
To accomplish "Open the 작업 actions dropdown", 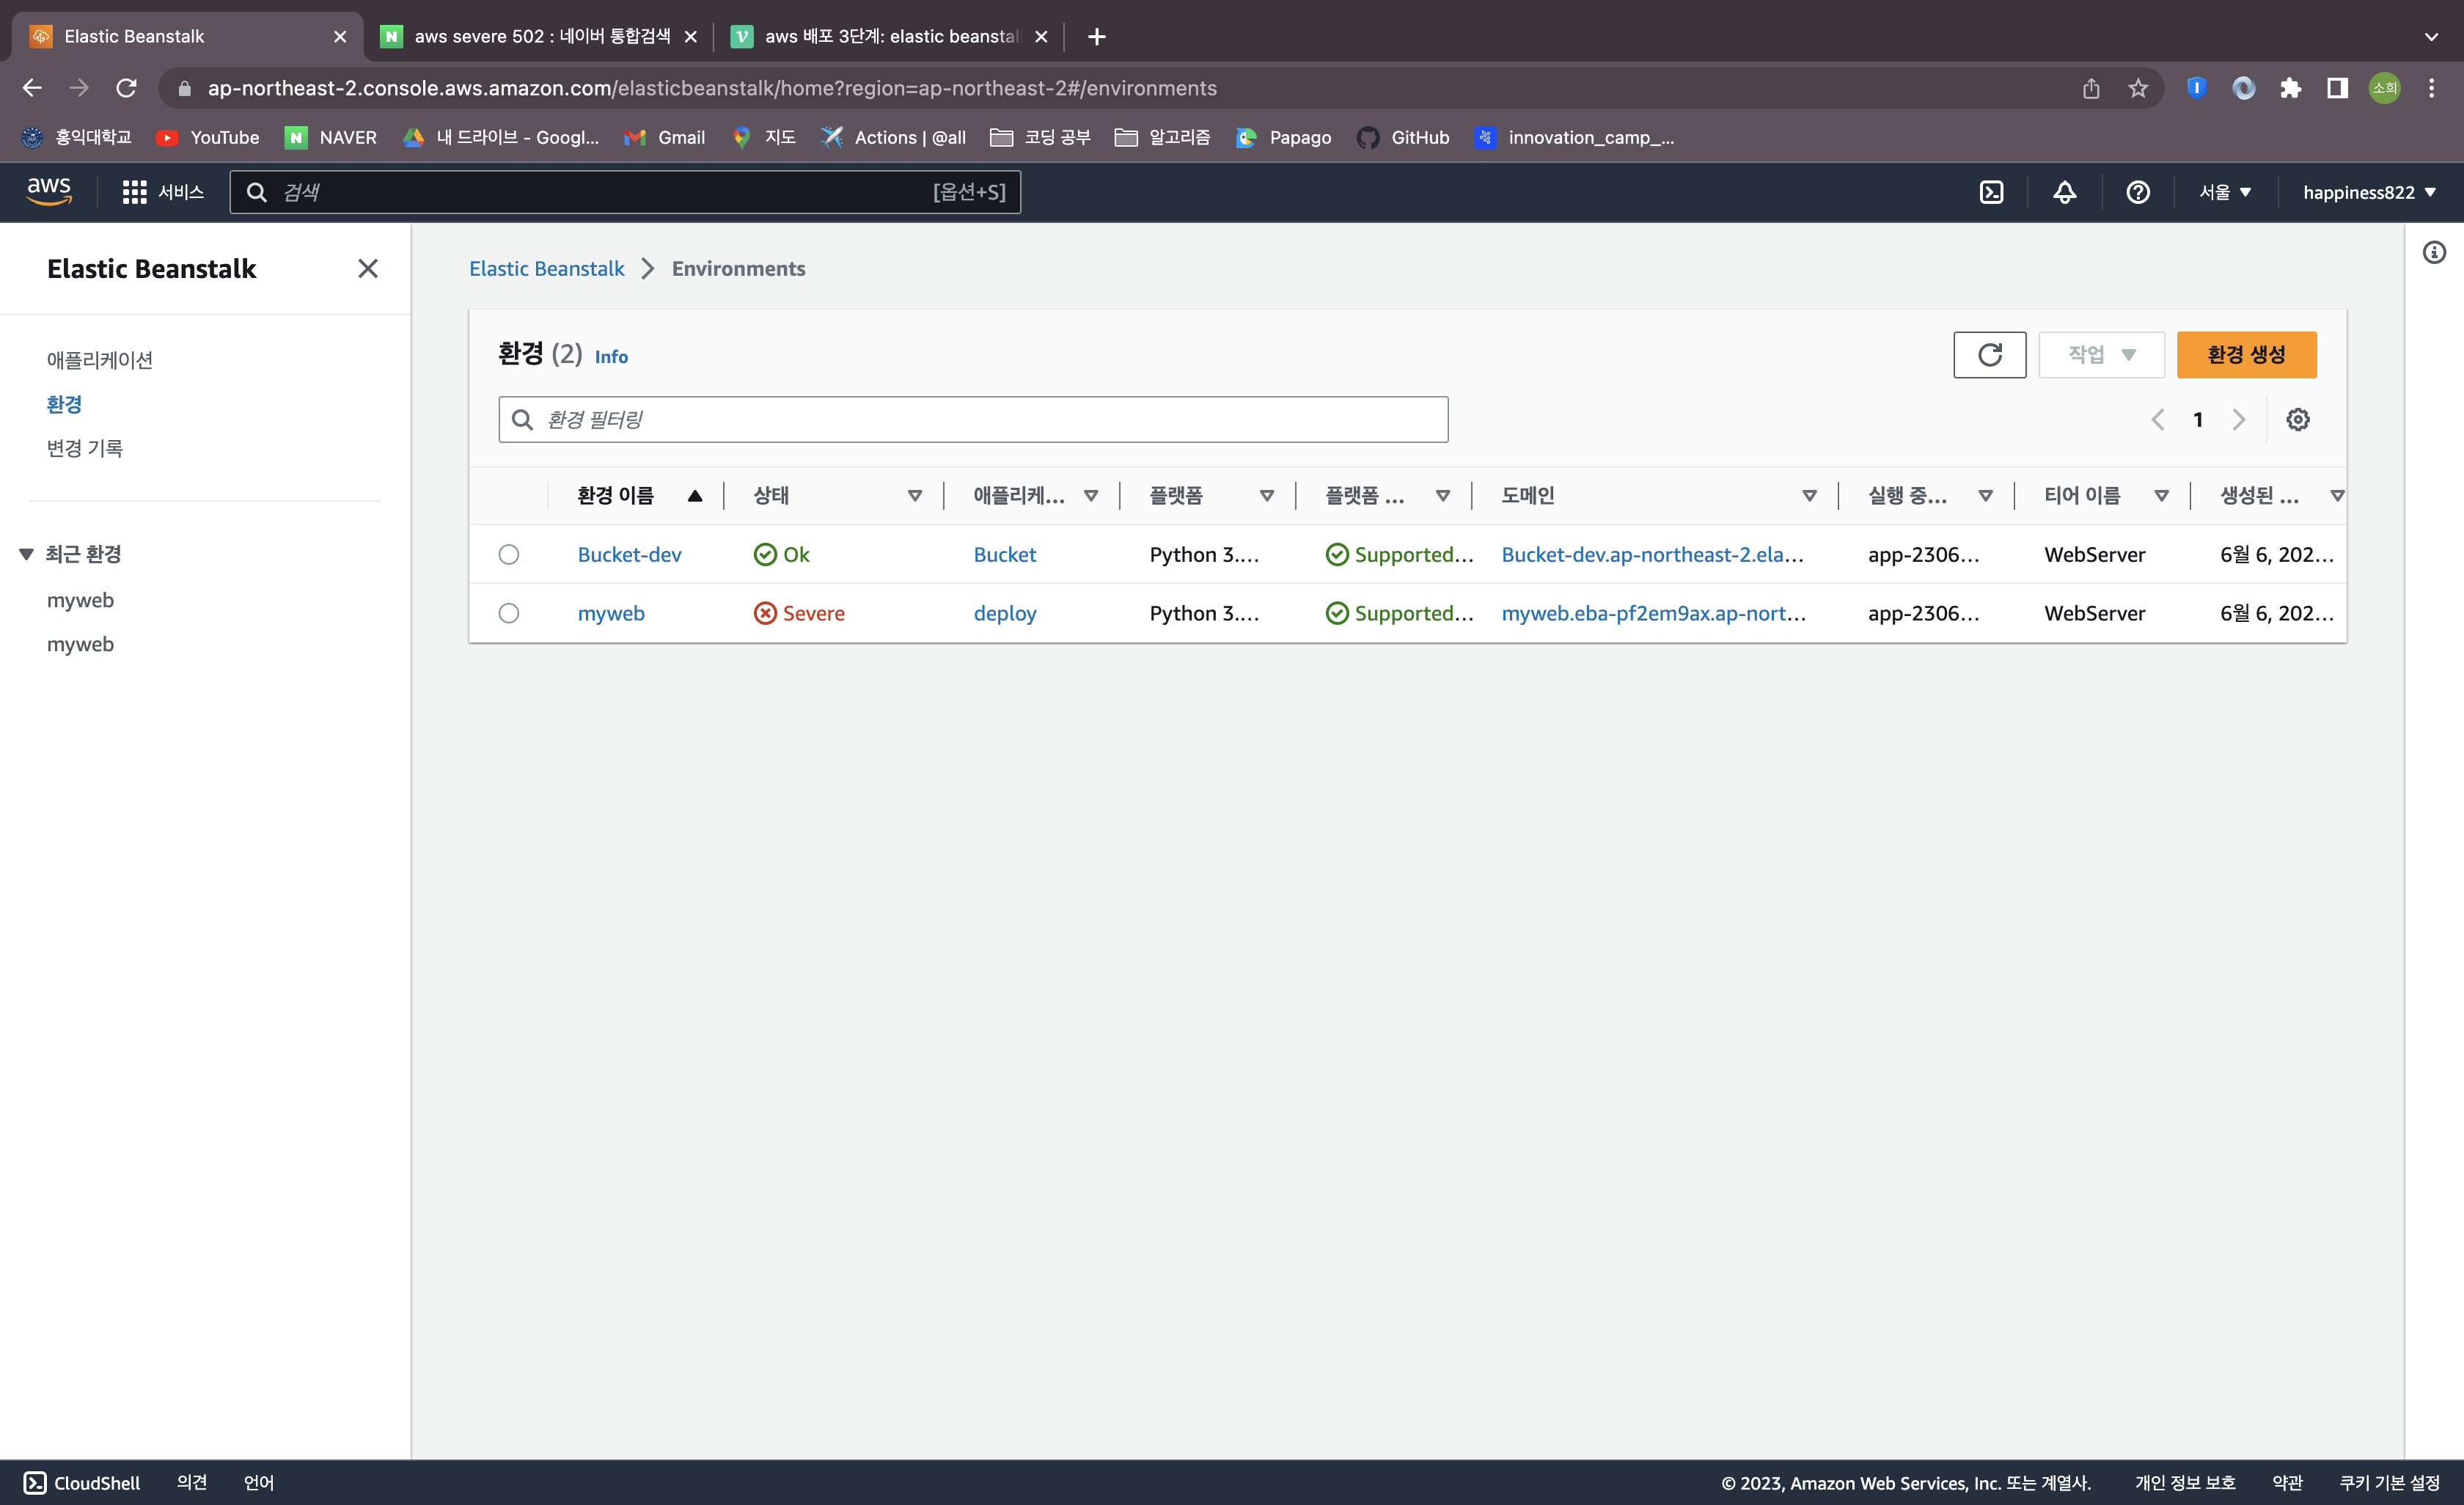I will (2101, 355).
